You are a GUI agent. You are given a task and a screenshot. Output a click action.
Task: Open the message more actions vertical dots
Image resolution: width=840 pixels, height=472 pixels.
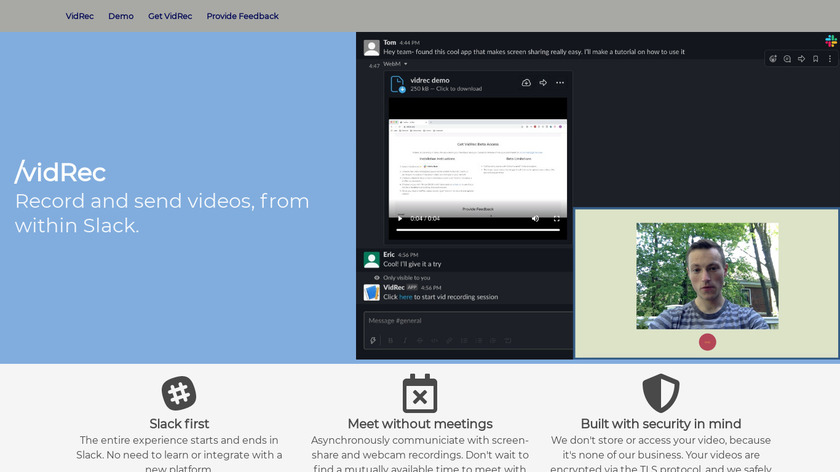coord(829,59)
